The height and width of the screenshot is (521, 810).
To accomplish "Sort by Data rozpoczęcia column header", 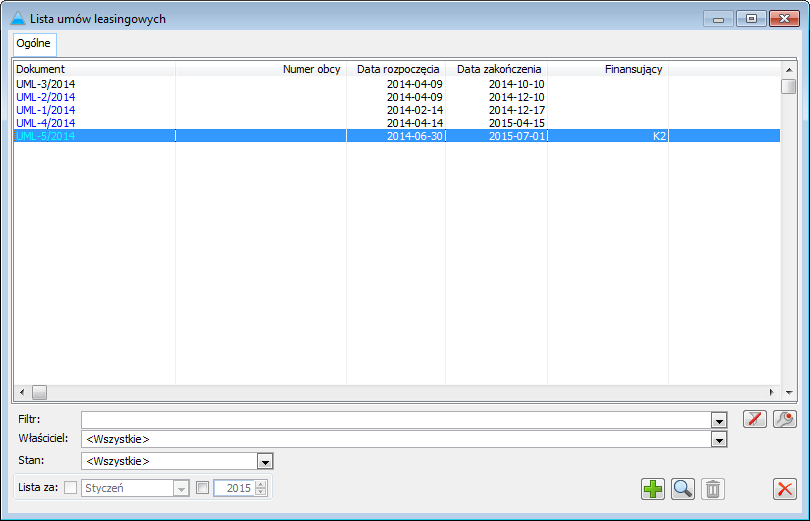I will [x=396, y=69].
